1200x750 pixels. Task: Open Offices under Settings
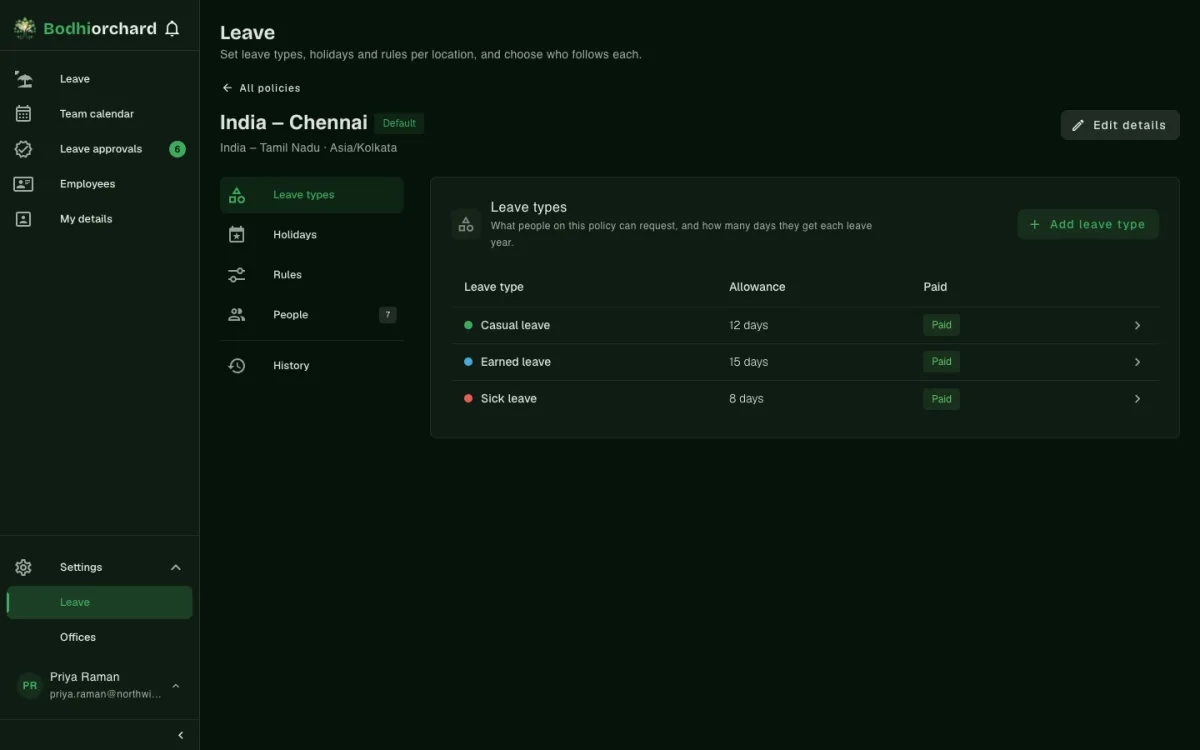pos(100,637)
